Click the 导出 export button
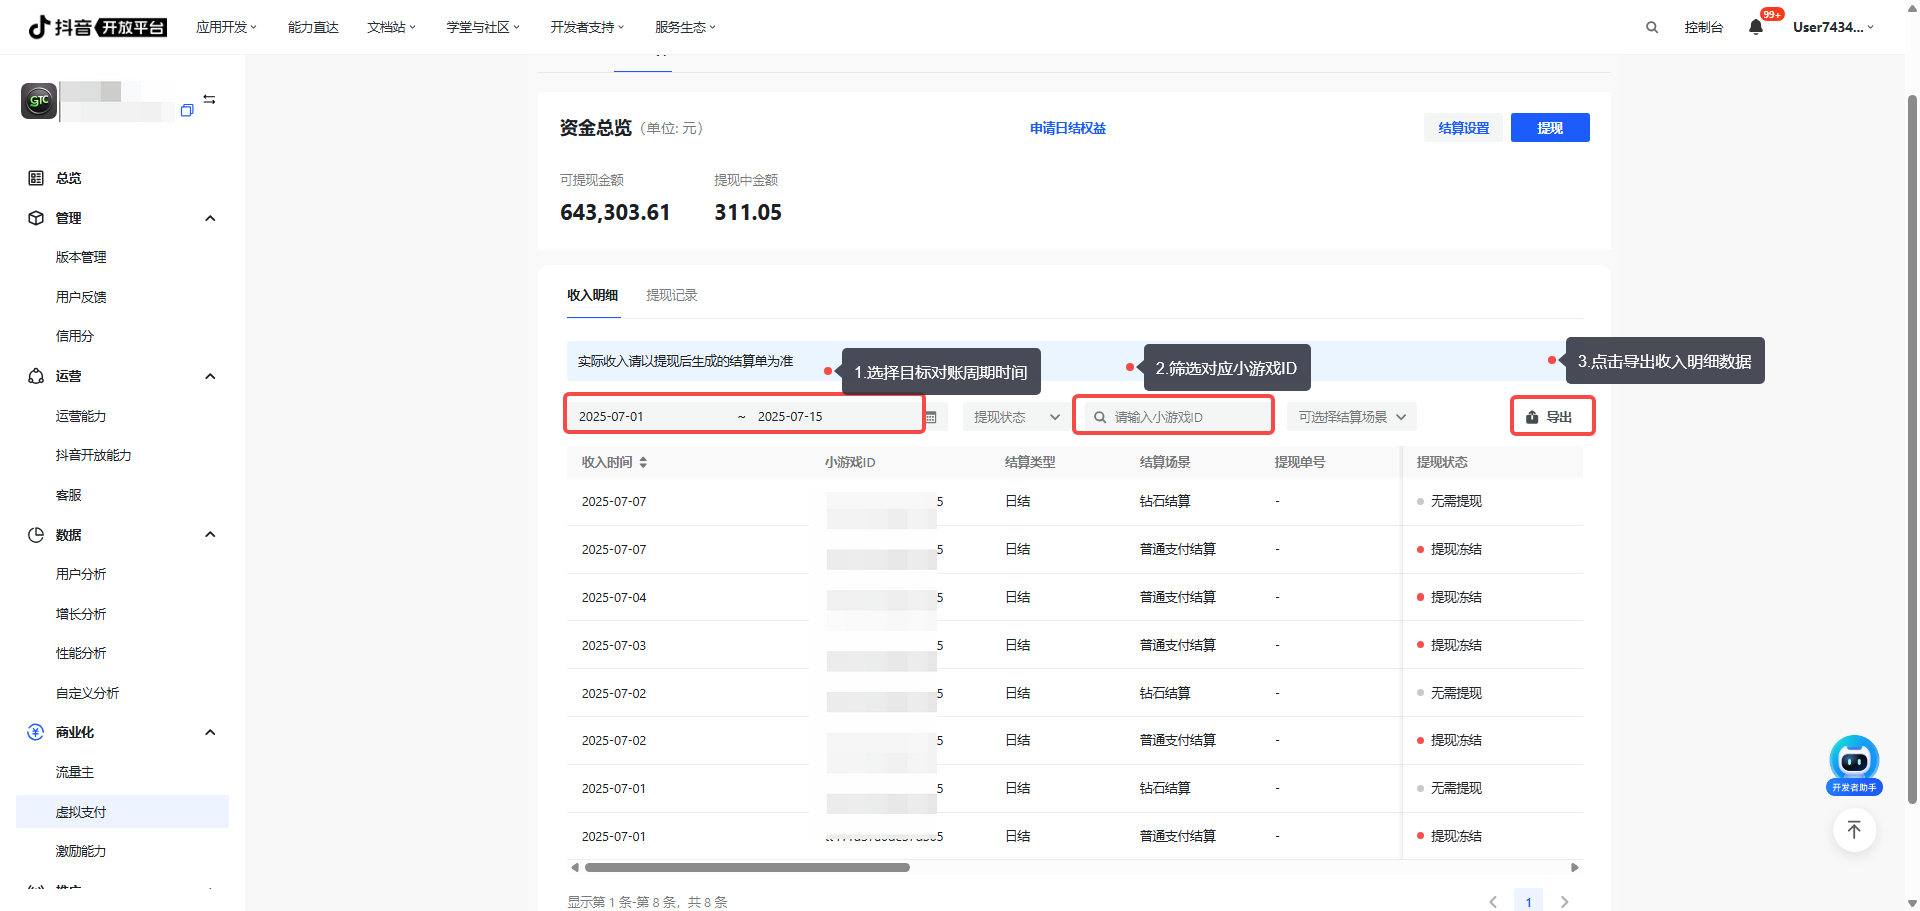1920x911 pixels. (x=1551, y=417)
